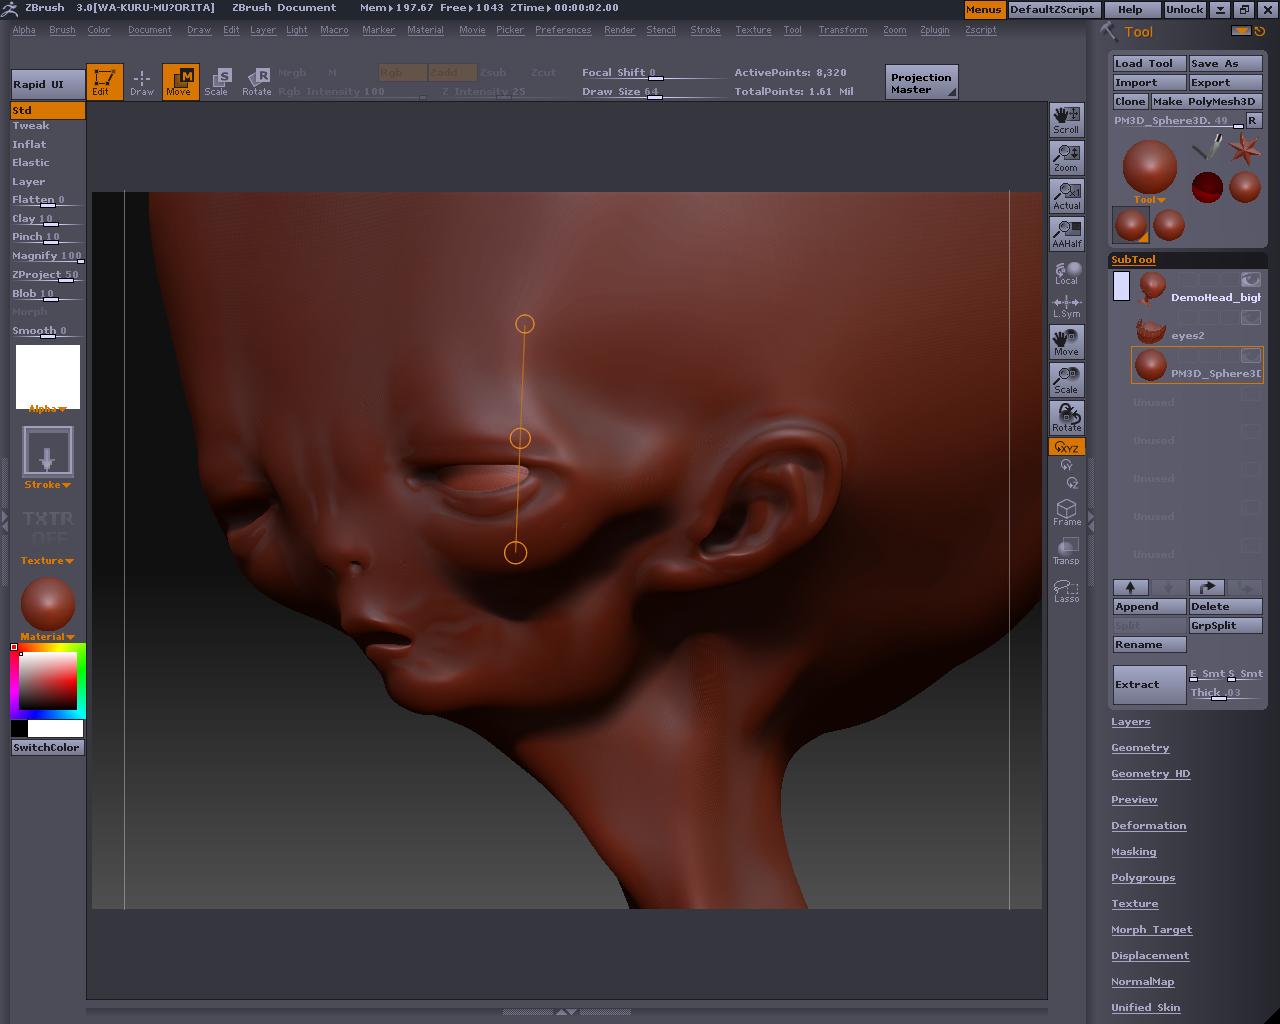Click the Tool palette hammer icon
Viewport: 1280px width, 1024px height.
(1108, 31)
